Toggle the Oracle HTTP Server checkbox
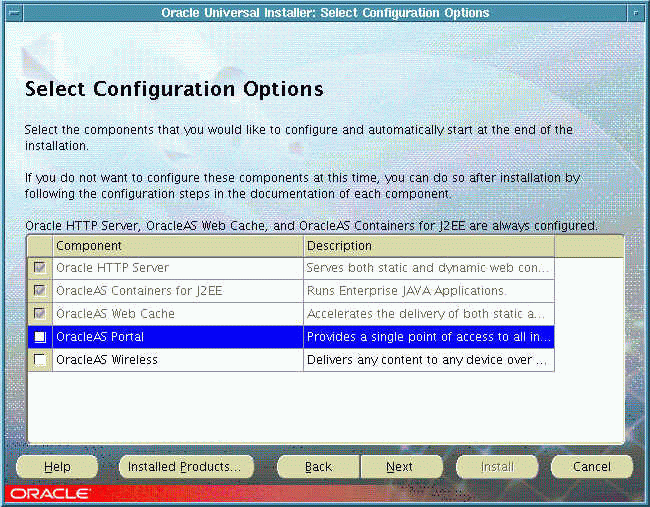Image resolution: width=650 pixels, height=507 pixels. pos(40,268)
